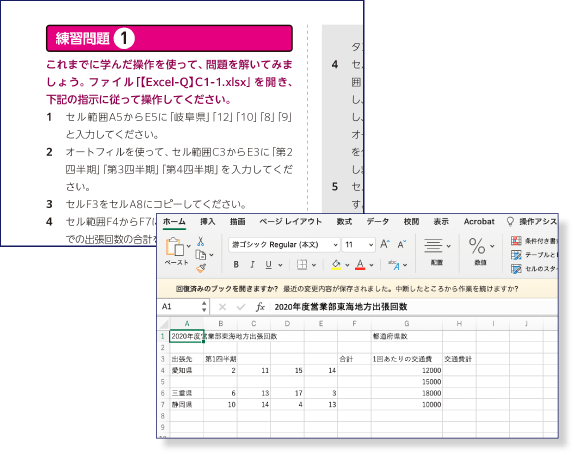Click conditional formatting icon
575x455 pixels.
tap(516, 241)
